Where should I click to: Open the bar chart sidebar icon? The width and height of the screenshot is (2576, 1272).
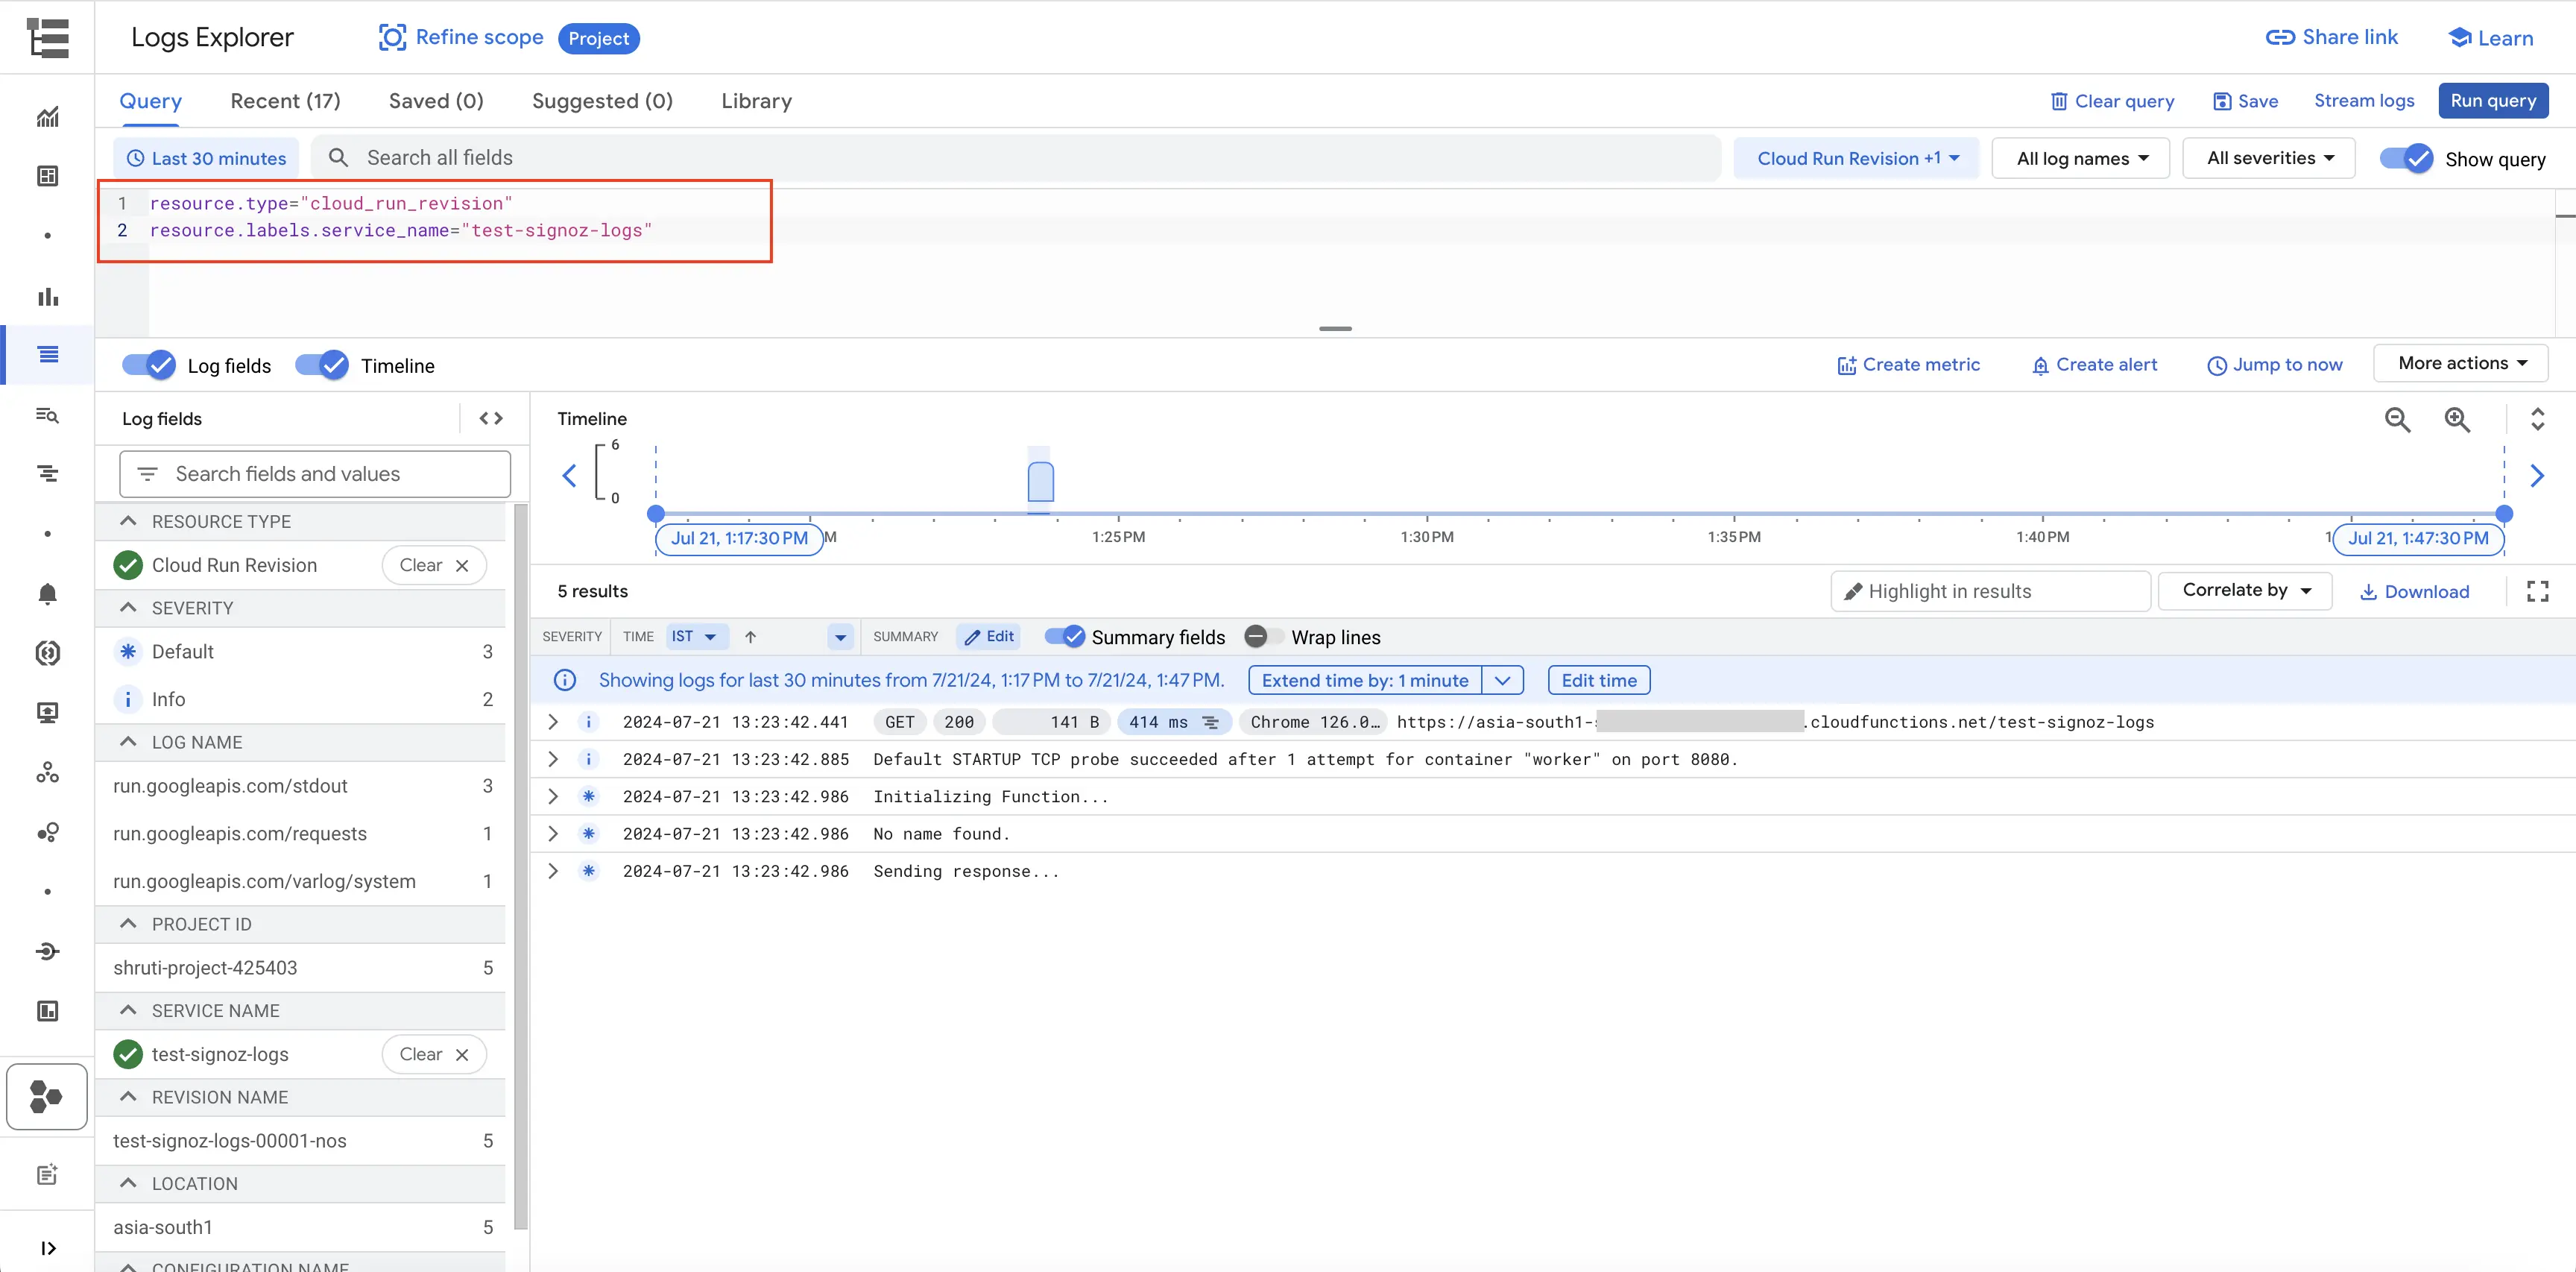coord(47,296)
